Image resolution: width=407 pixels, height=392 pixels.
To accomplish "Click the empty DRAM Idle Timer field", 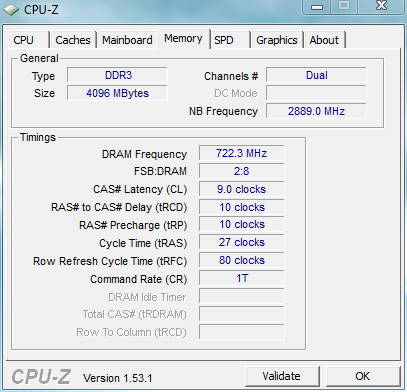I will click(242, 296).
